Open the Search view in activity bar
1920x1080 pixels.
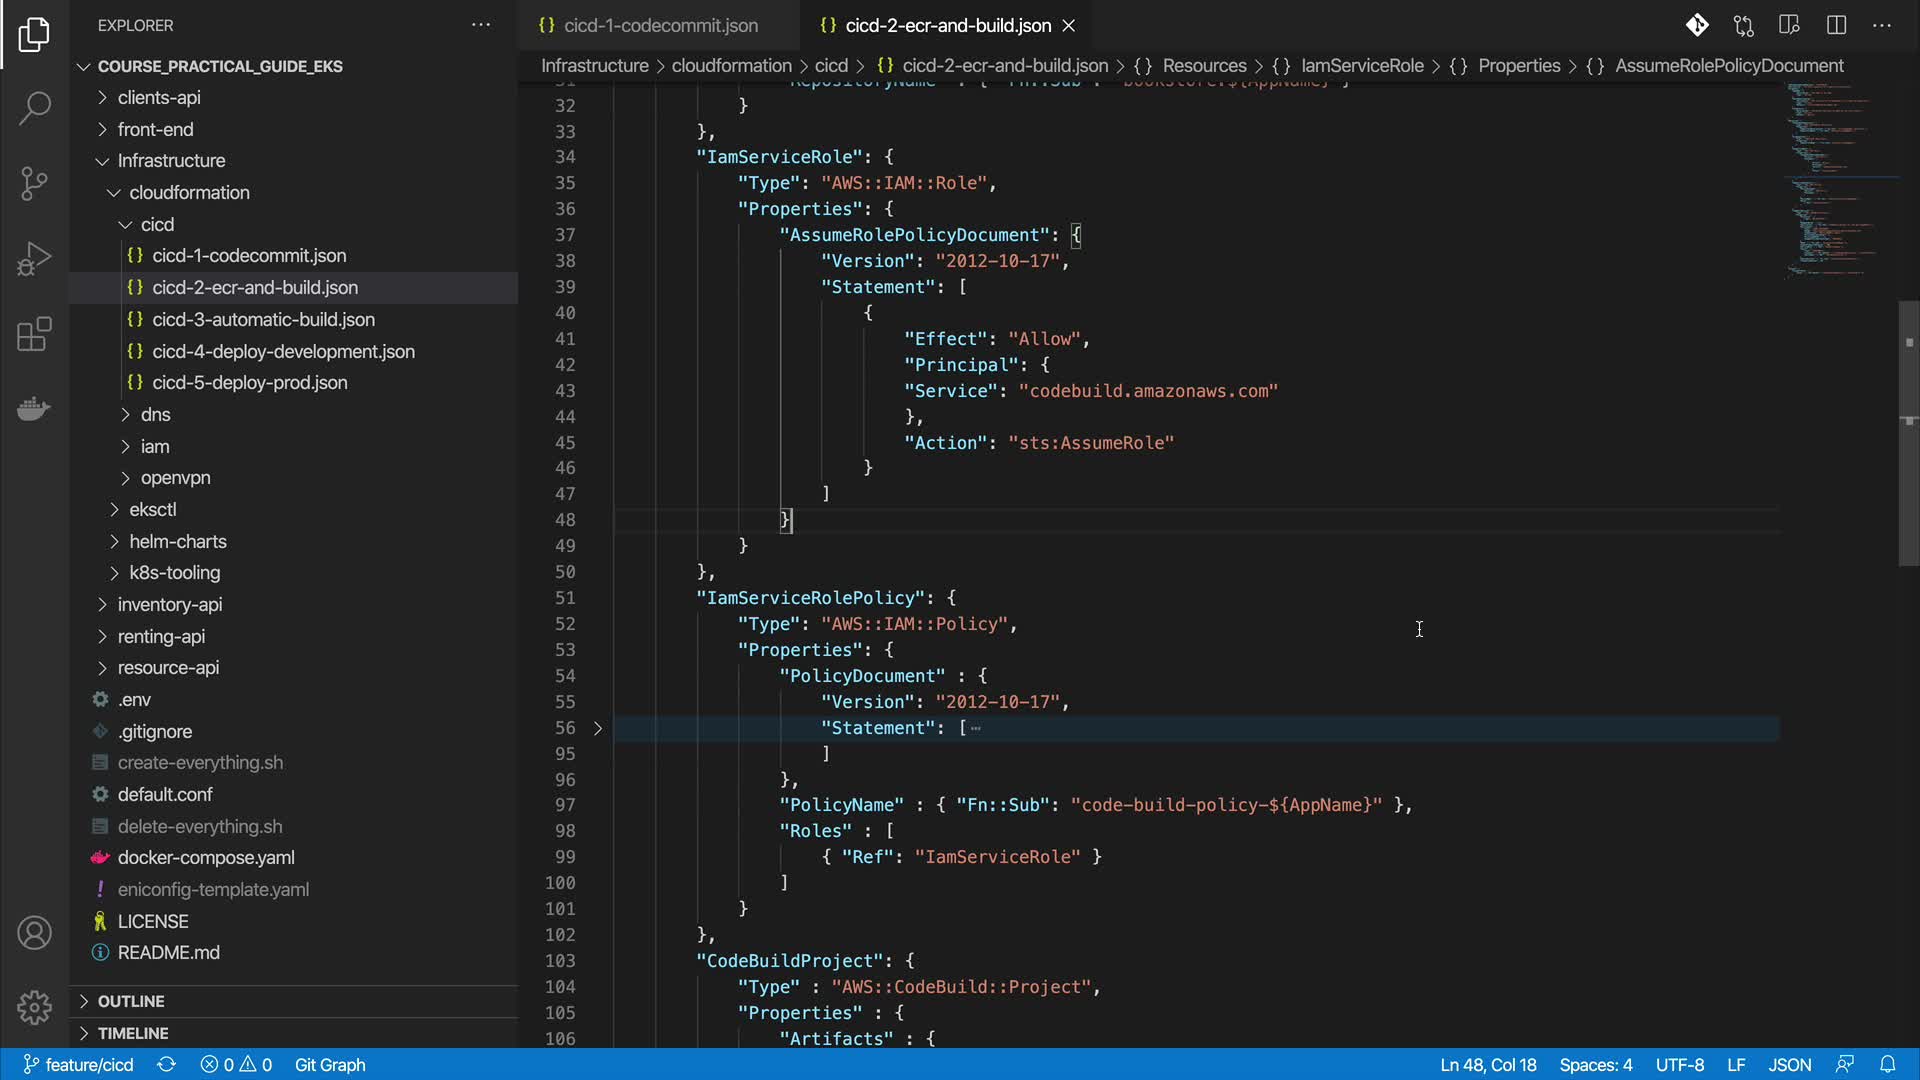point(34,108)
